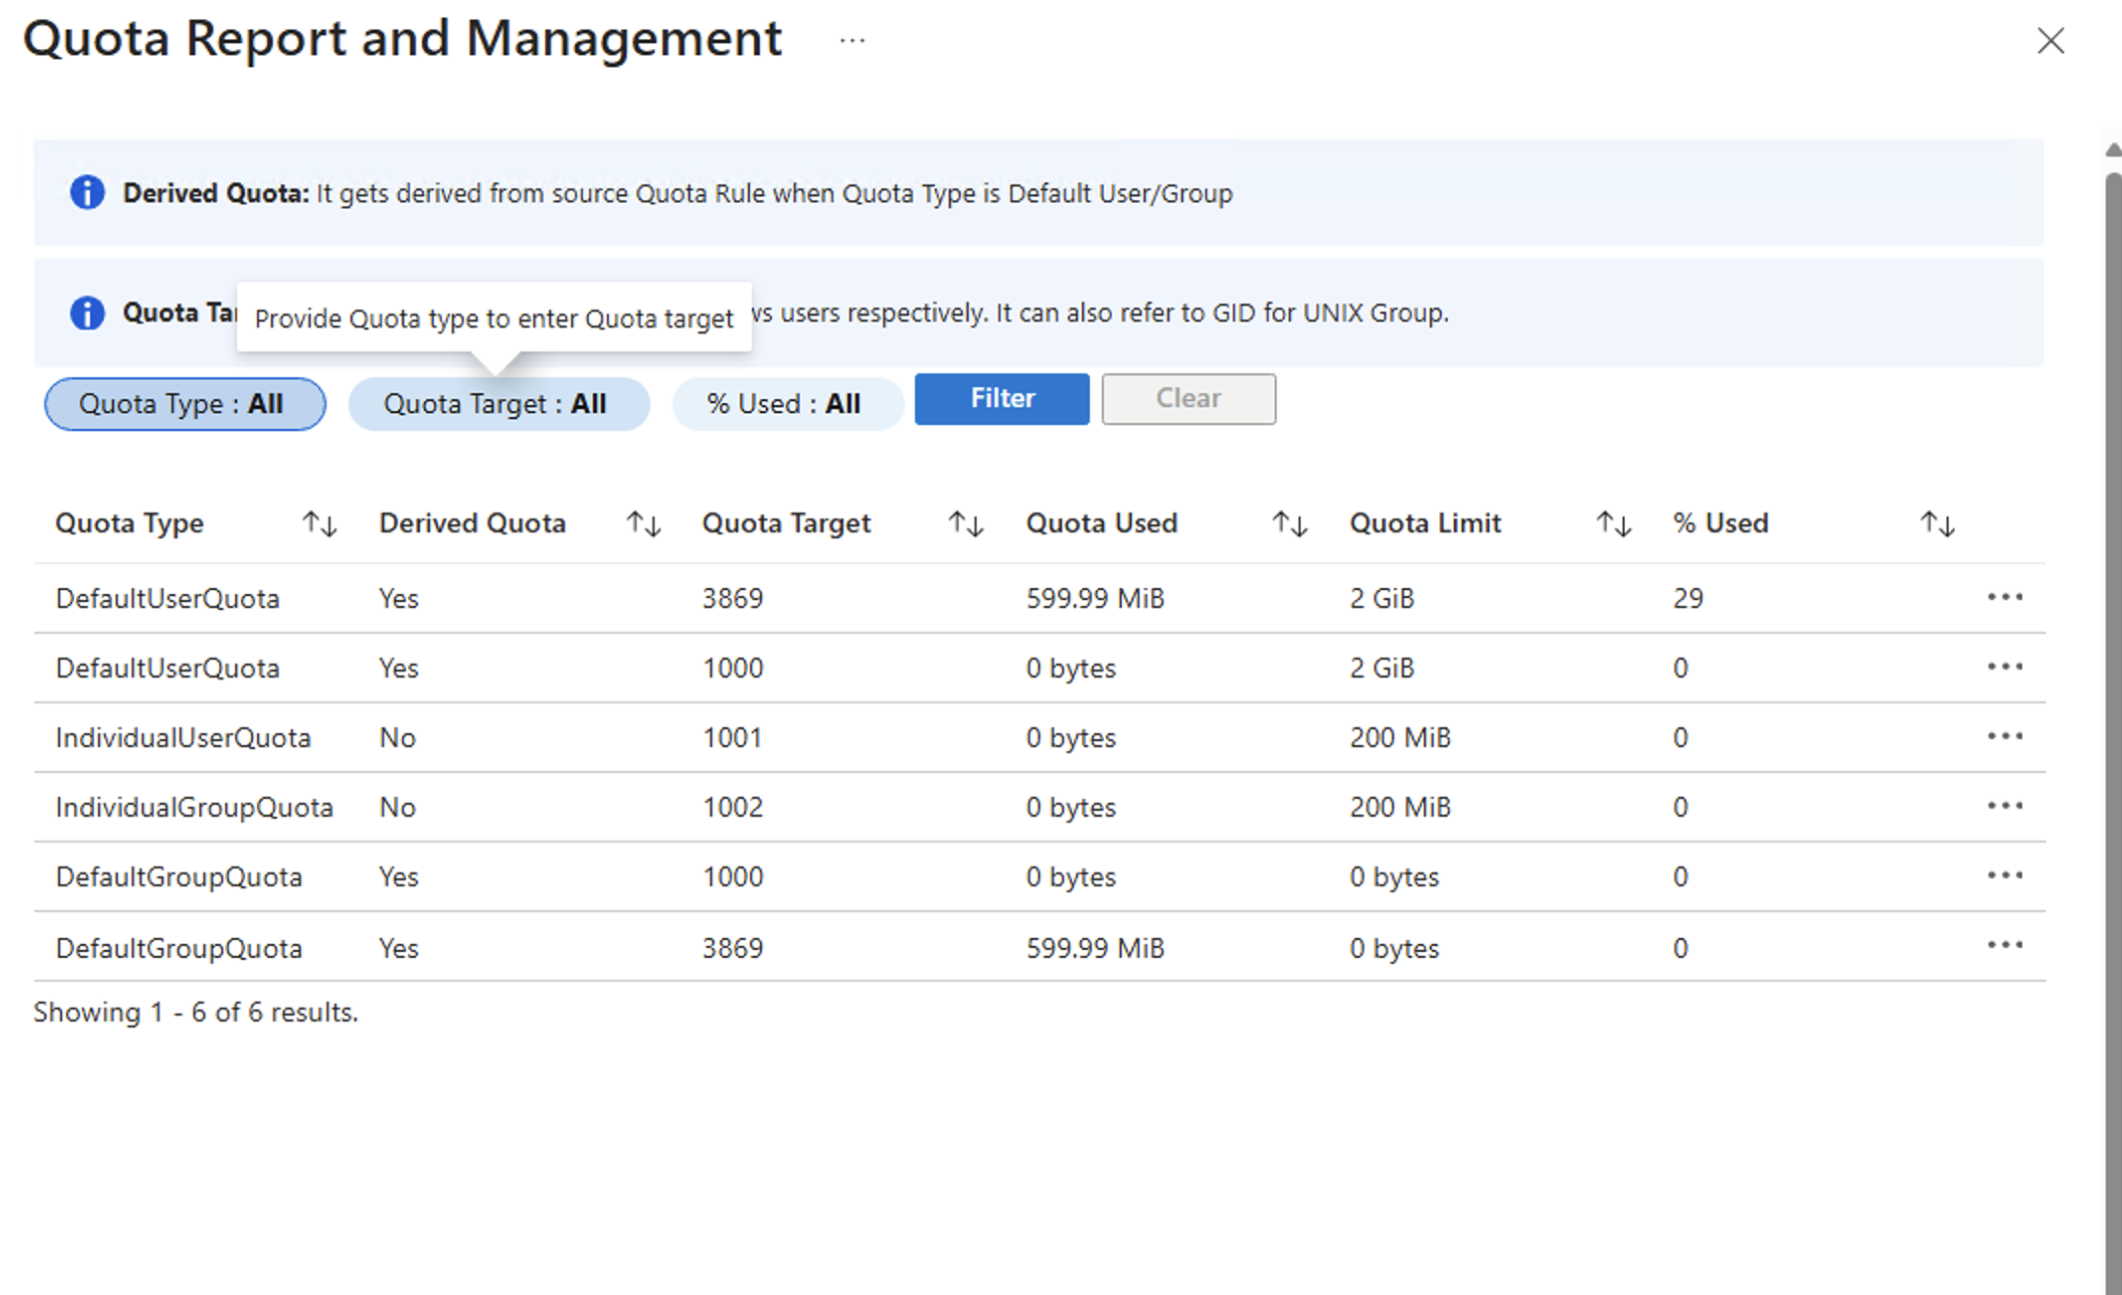
Task: Close the Quota Report and Management dialog
Action: [x=2051, y=40]
